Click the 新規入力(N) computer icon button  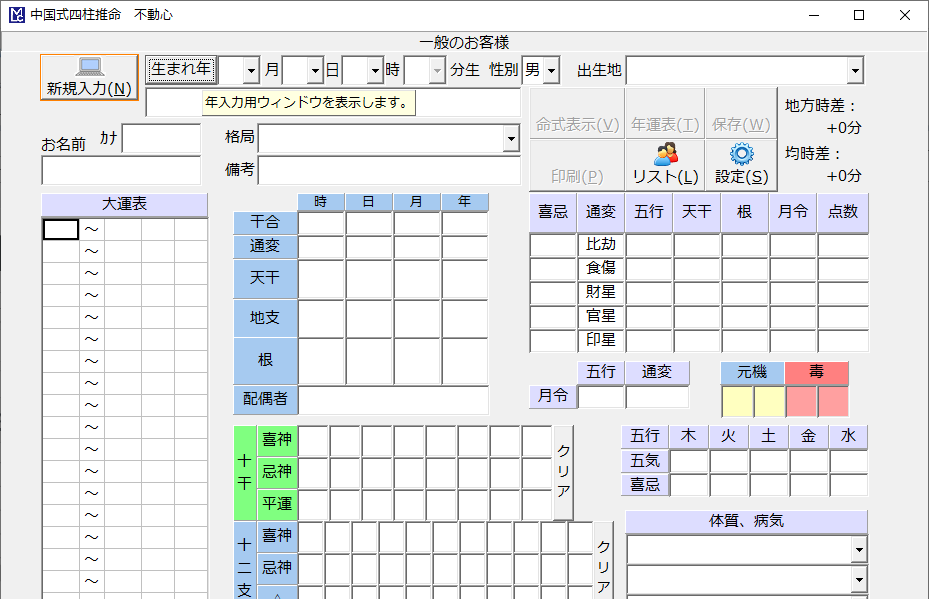point(89,77)
